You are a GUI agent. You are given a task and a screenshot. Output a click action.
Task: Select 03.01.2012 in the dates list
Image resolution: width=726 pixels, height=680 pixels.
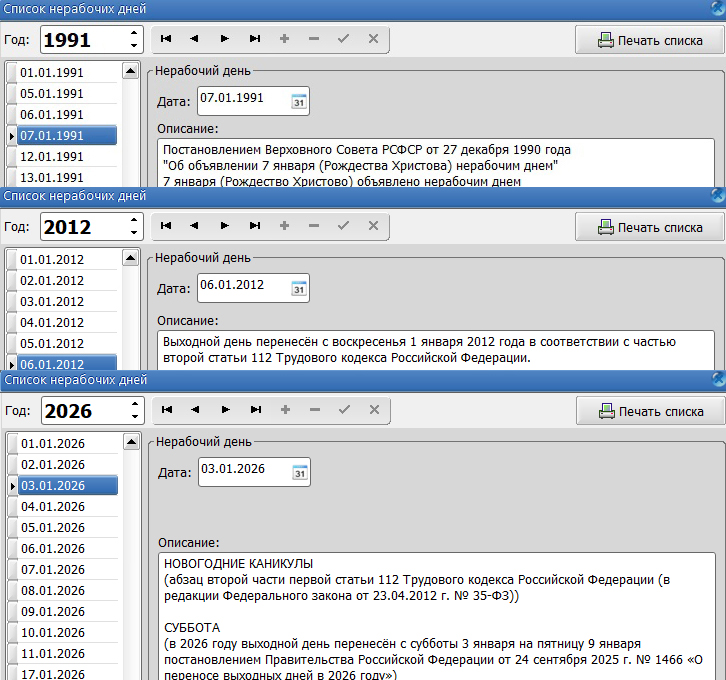(x=52, y=302)
